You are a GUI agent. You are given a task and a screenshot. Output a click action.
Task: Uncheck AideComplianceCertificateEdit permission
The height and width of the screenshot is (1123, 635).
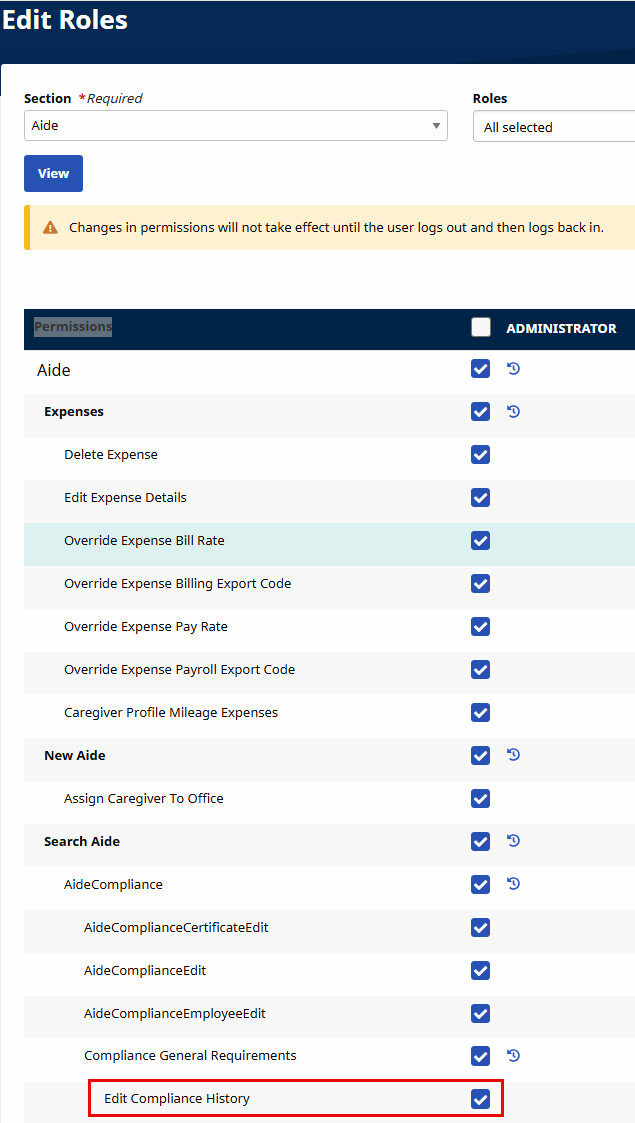coord(481,928)
